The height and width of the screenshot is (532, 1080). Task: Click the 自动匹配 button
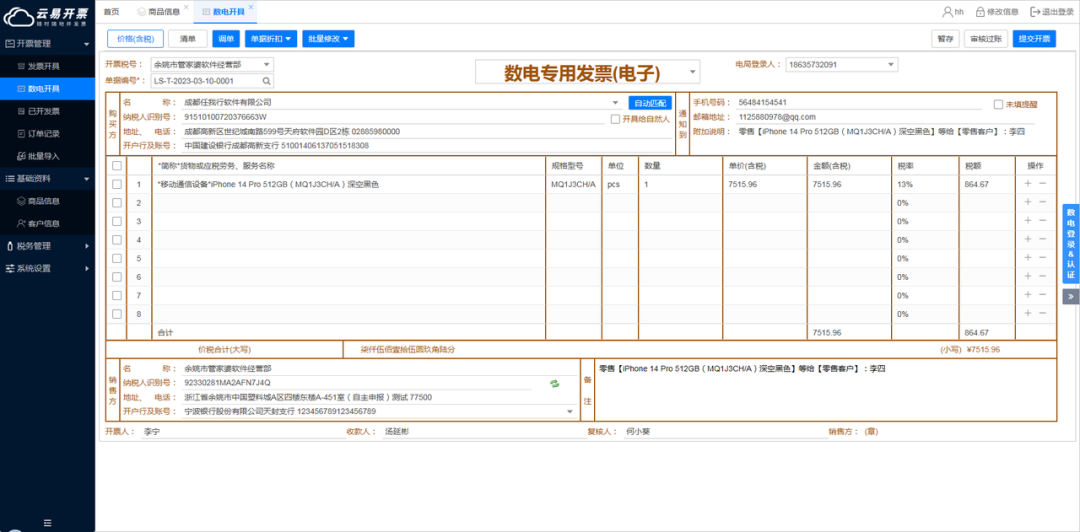650,103
